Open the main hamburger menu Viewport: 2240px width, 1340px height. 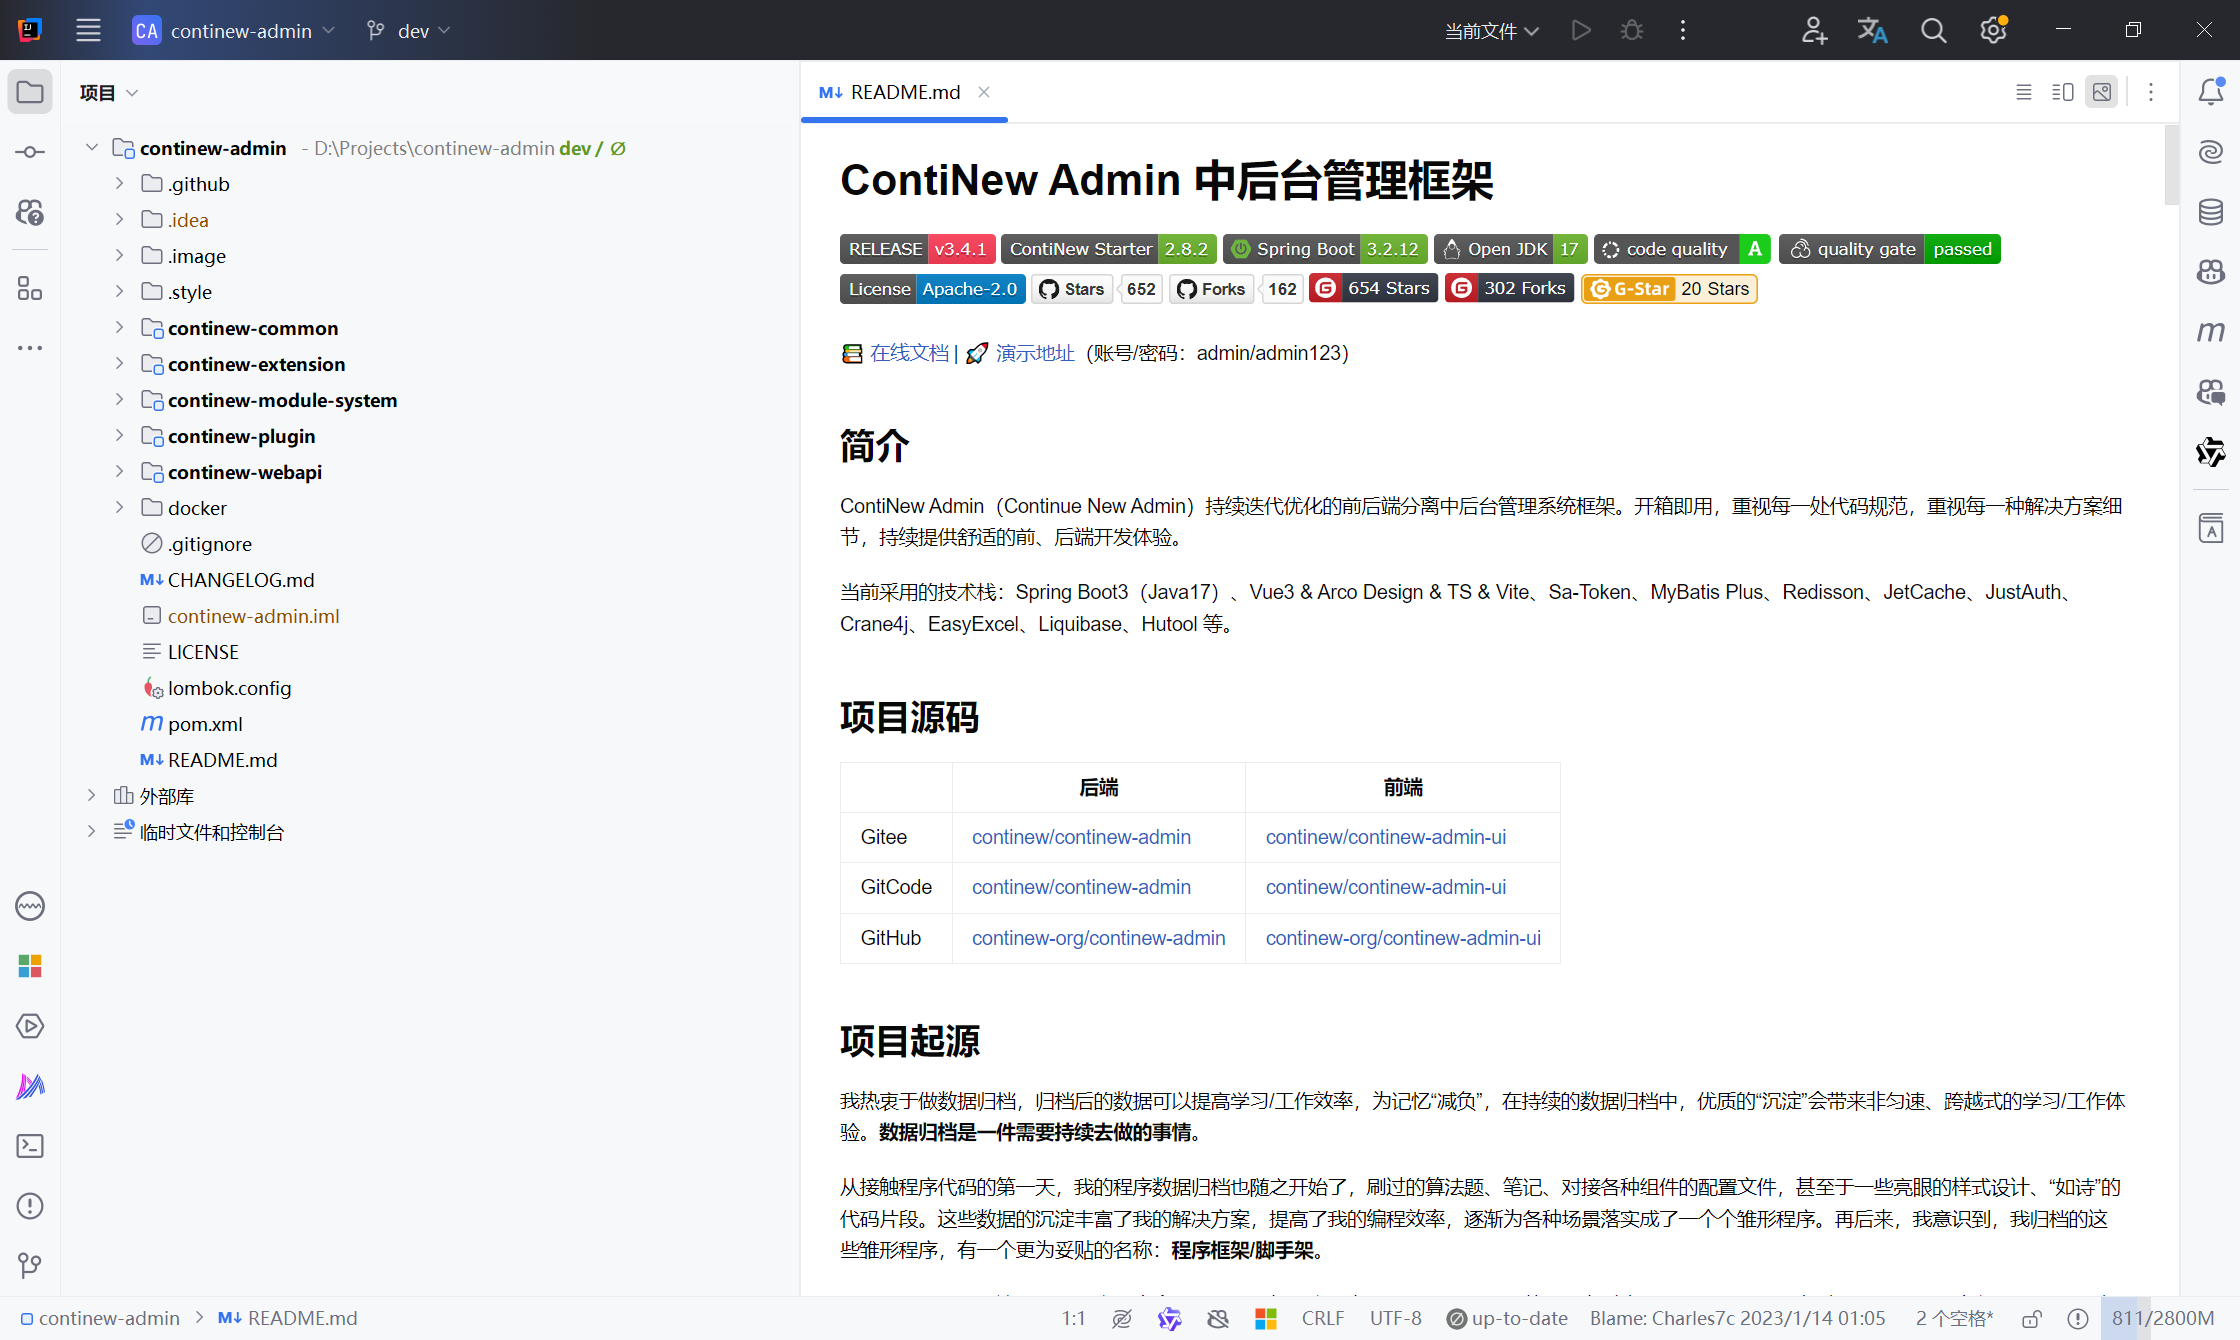pyautogui.click(x=88, y=30)
